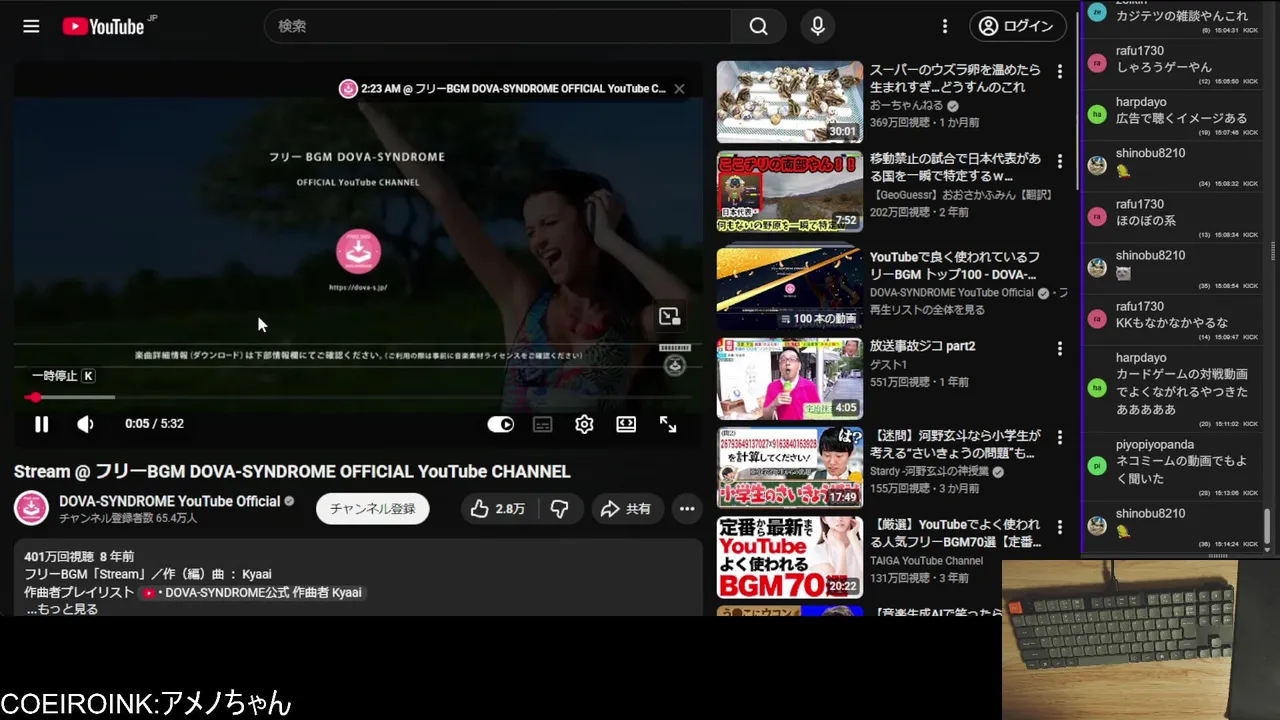Image resolution: width=1280 pixels, height=720 pixels.
Task: Open options menu for BGM70 video
Action: (1060, 527)
